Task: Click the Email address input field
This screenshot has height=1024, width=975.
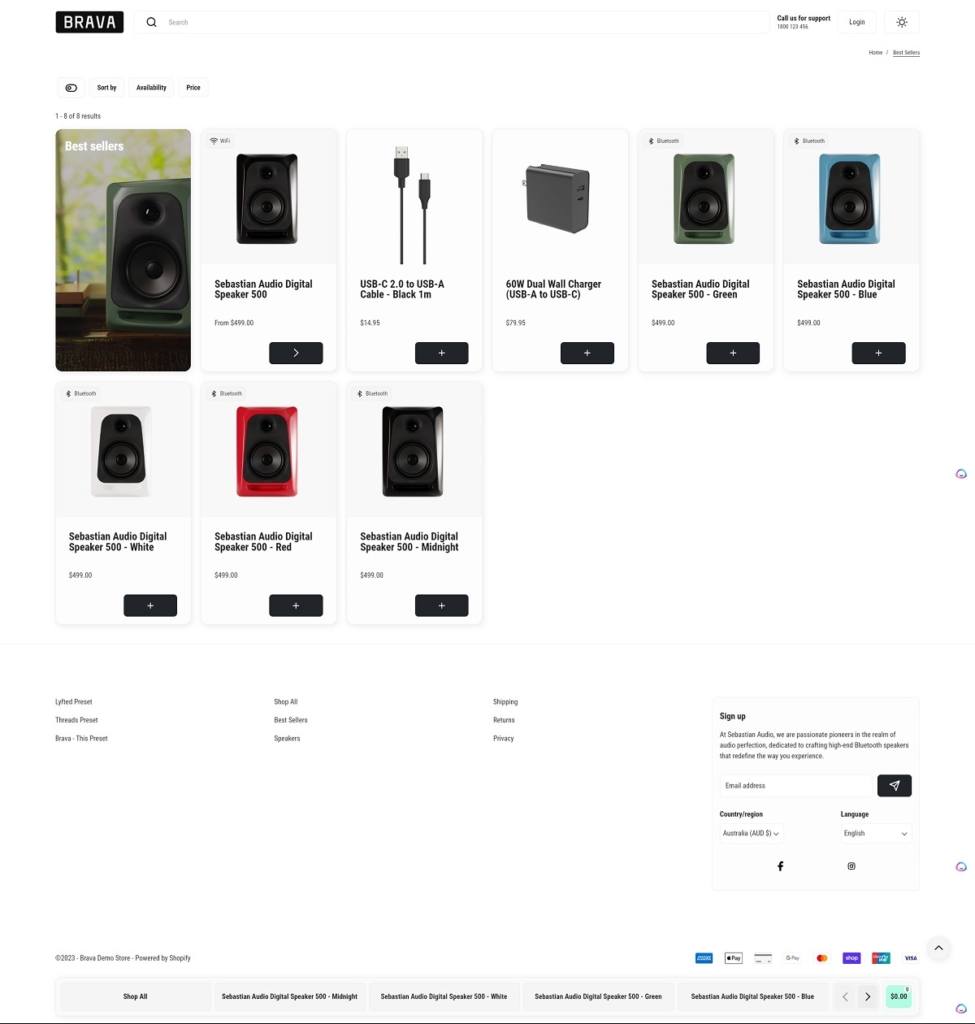Action: pos(797,786)
